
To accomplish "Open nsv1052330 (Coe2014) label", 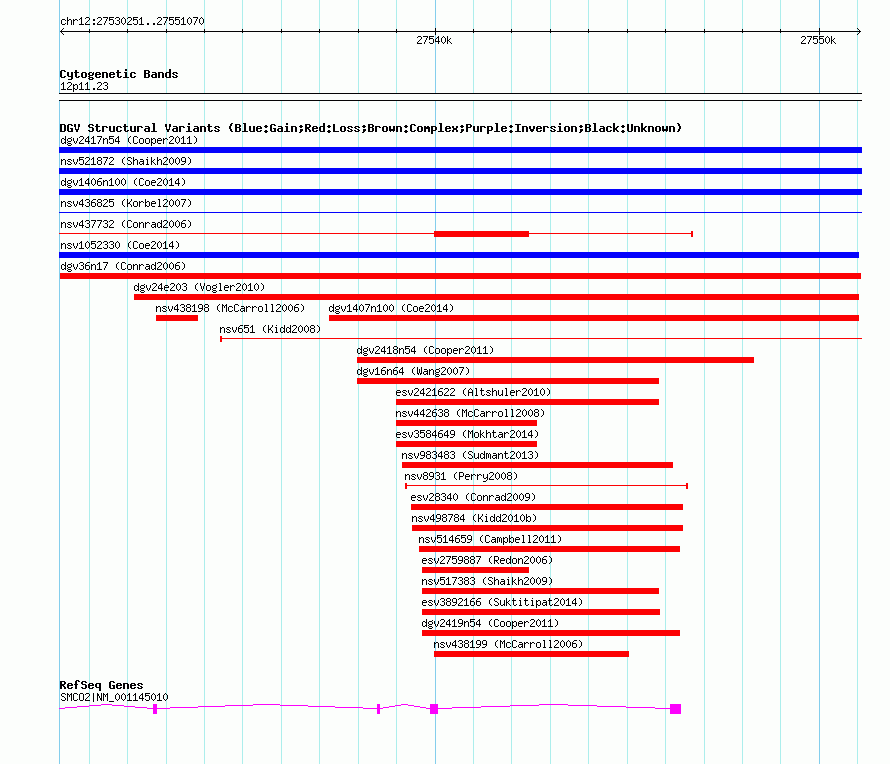I will (120, 245).
